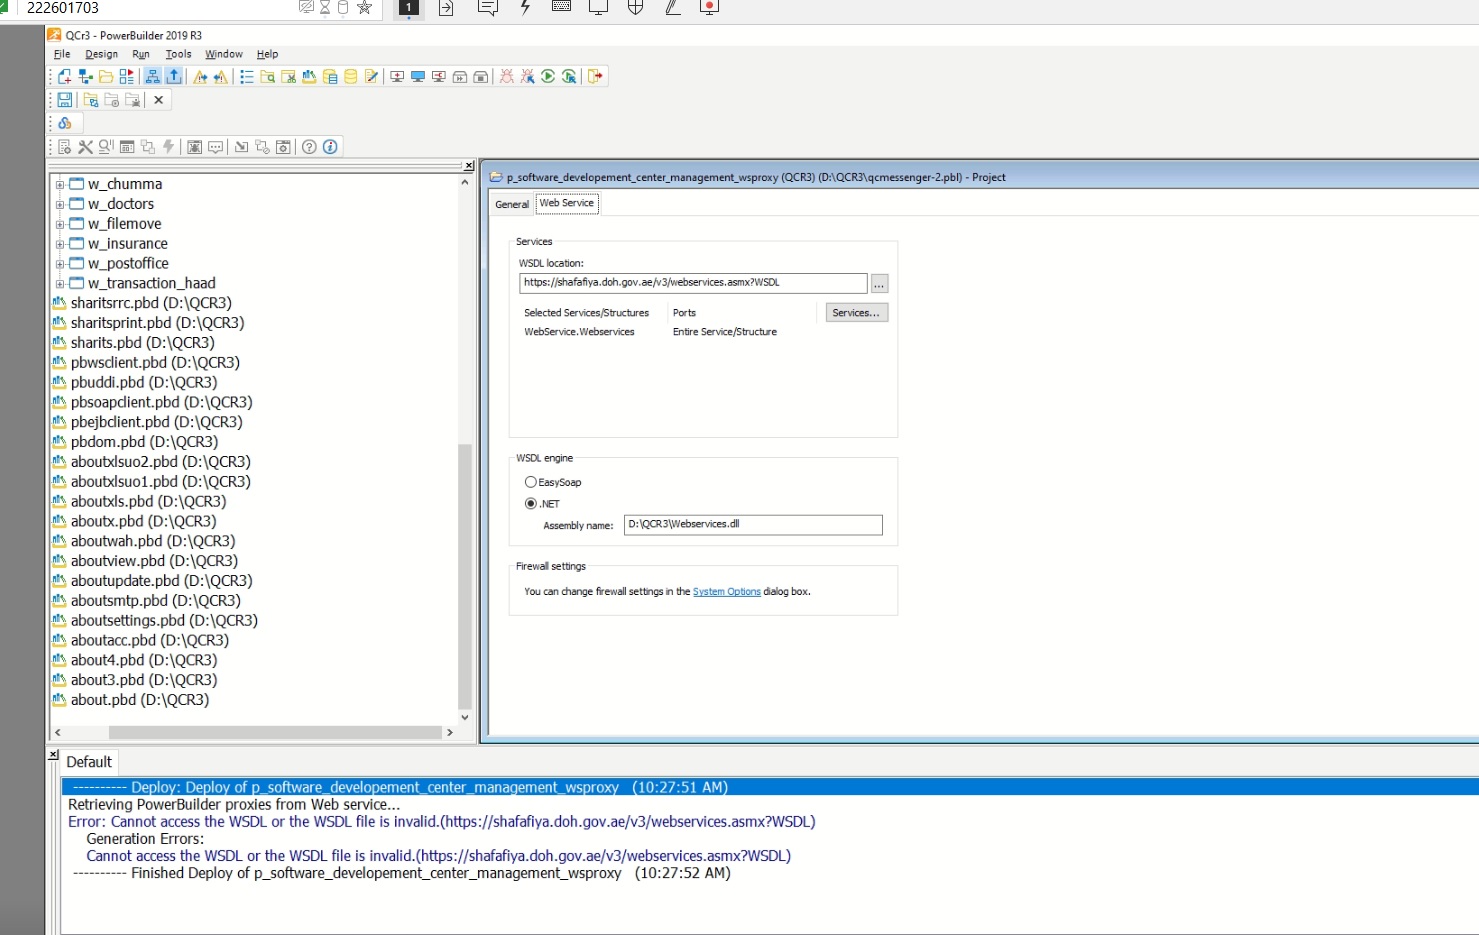Click the New object toolbar icon
This screenshot has width=1479, height=935.
[65, 77]
